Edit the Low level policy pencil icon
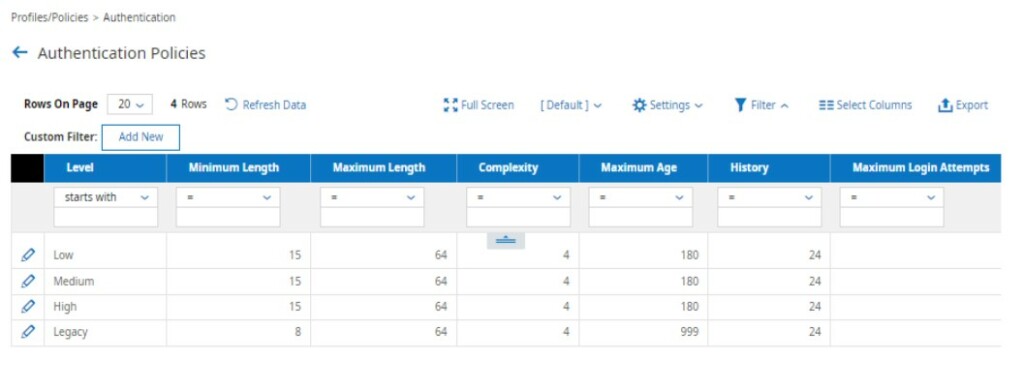The image size is (1024, 389). click(x=28, y=255)
